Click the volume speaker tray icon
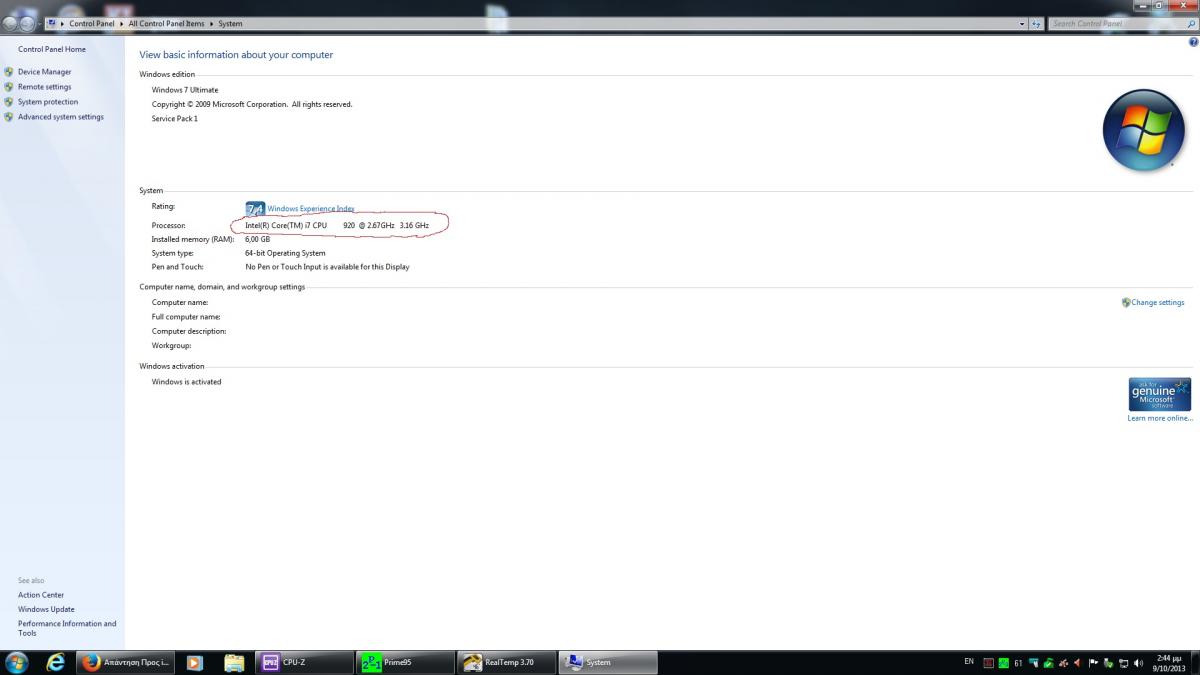 click(1138, 663)
